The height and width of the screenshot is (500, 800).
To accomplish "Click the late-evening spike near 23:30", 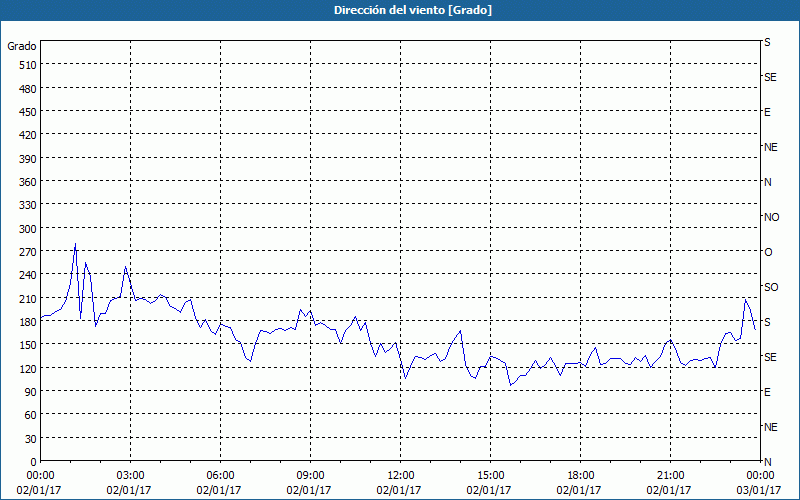I will click(745, 299).
